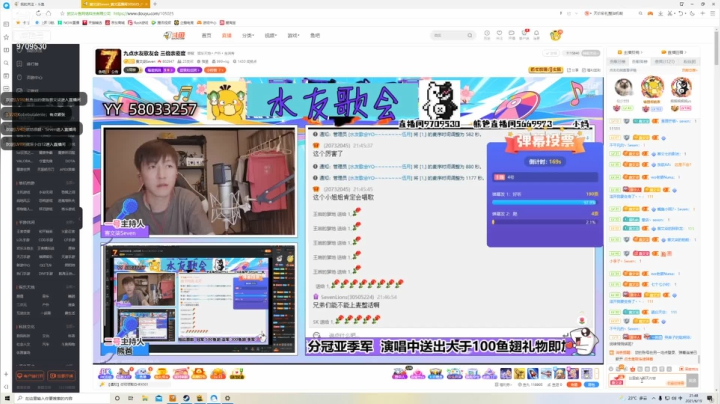
Task: Select the orange 直播 navigation item
Action: (x=227, y=35)
